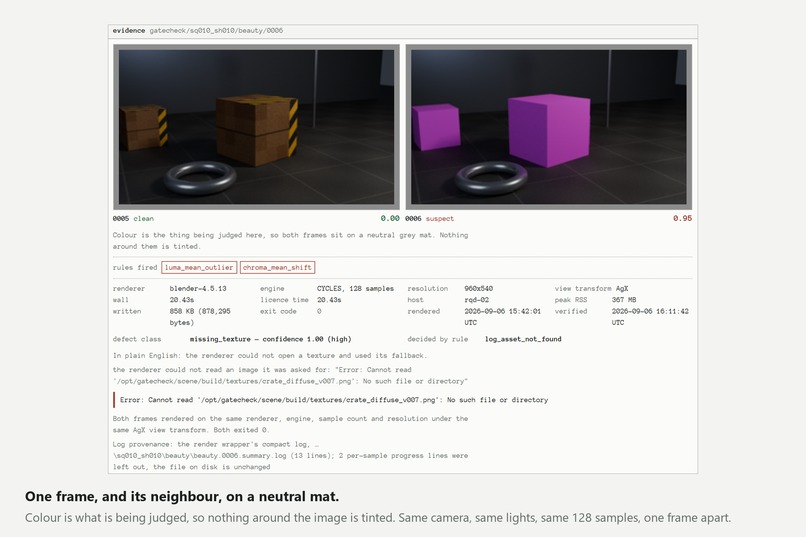Click the '0006 suspect' frame label
This screenshot has height=537, width=806.
pyautogui.click(x=430, y=218)
